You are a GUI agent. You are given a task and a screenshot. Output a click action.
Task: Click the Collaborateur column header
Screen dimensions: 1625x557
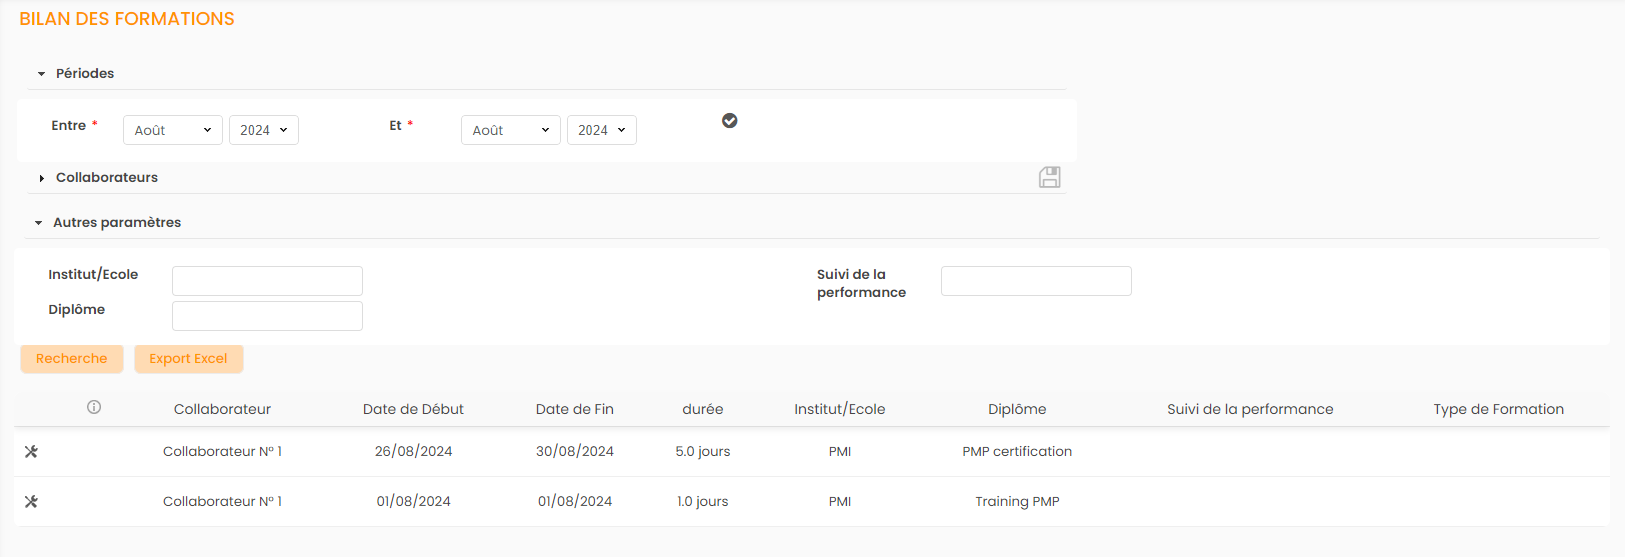(x=222, y=409)
